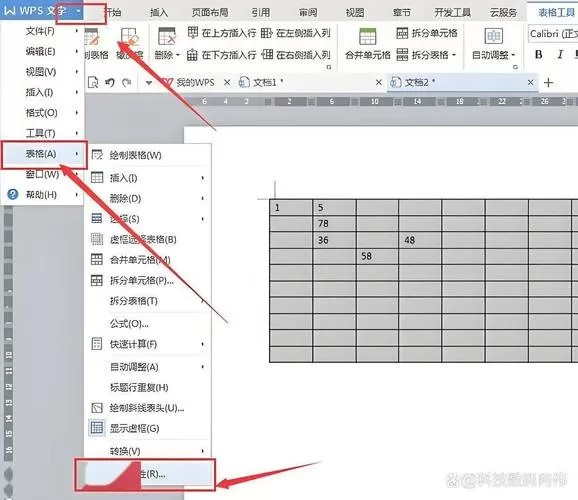Switch to the 审阅 ribbon tab

(x=308, y=13)
